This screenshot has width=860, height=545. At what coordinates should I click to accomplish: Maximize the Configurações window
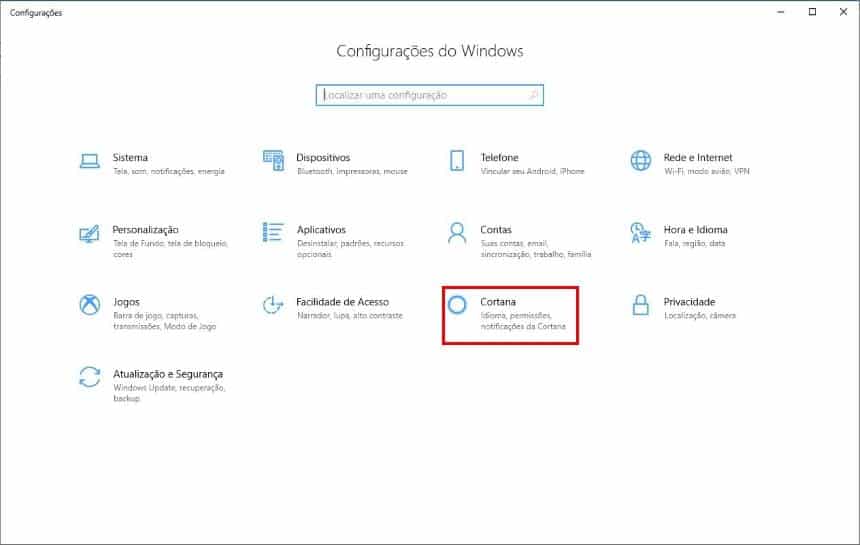[812, 12]
